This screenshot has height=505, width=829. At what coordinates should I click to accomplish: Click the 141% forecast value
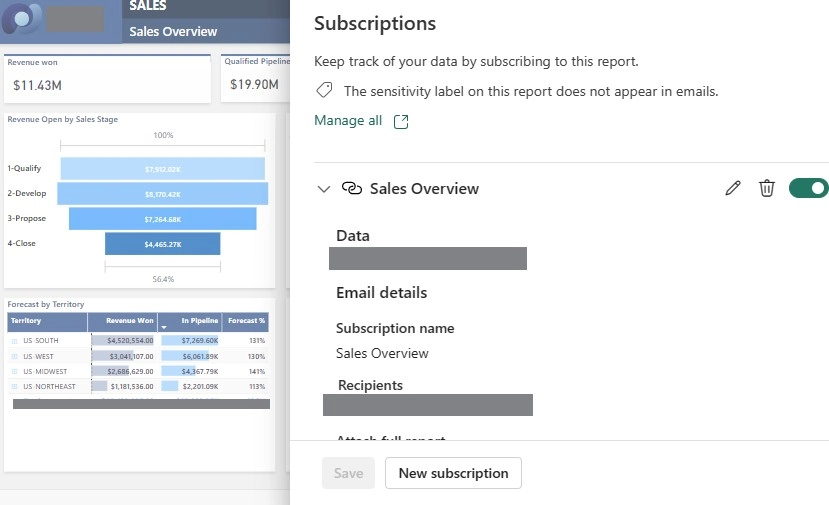[257, 372]
